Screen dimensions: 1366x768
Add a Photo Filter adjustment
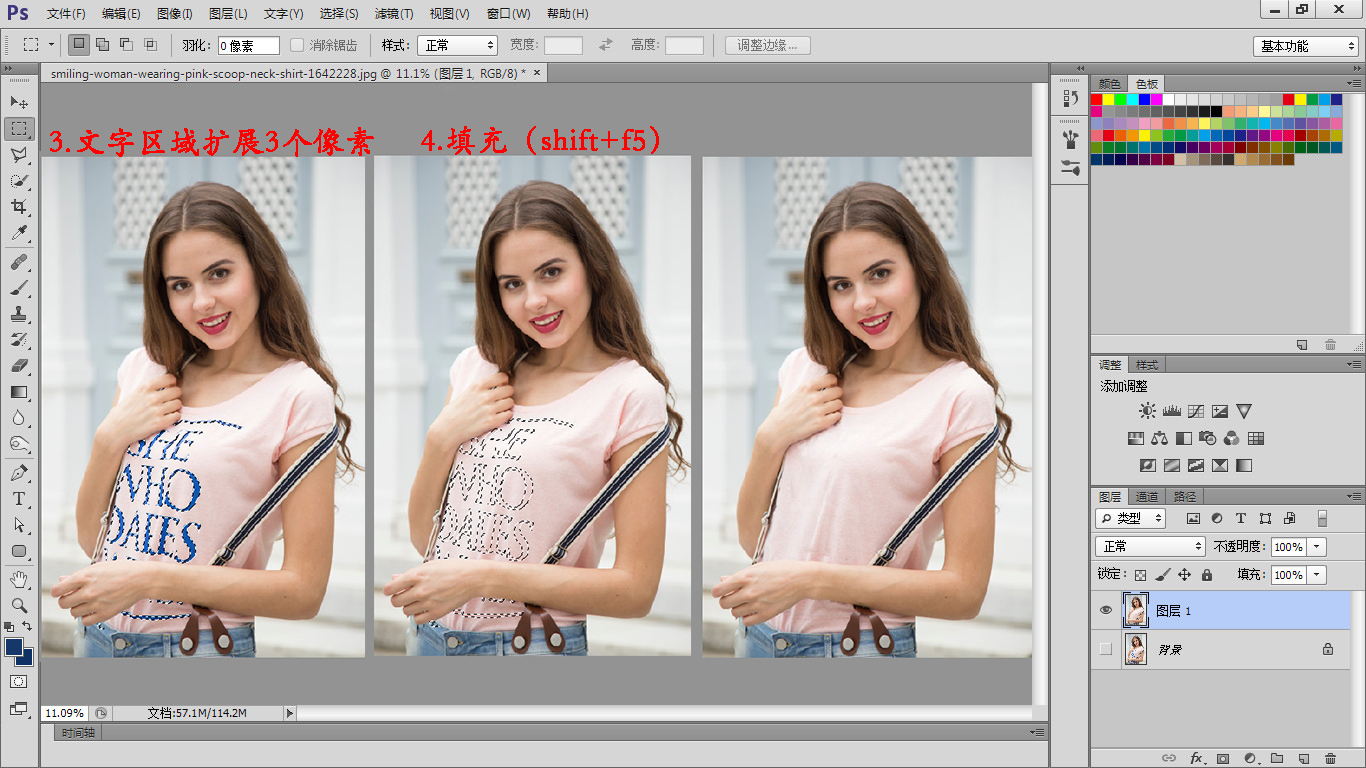[1207, 438]
